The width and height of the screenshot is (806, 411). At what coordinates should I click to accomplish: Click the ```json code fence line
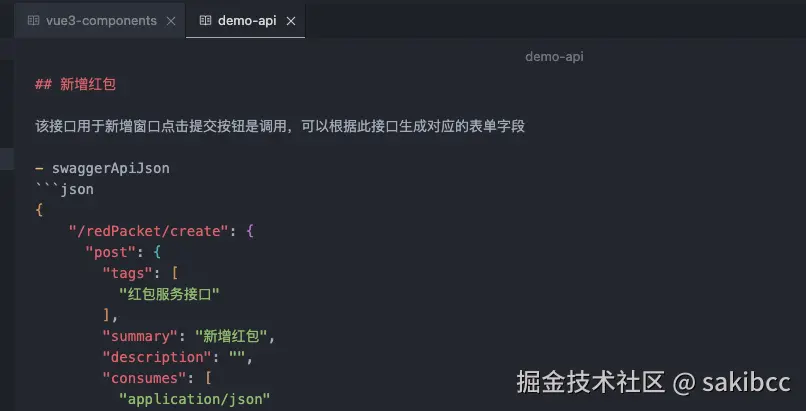coord(64,190)
